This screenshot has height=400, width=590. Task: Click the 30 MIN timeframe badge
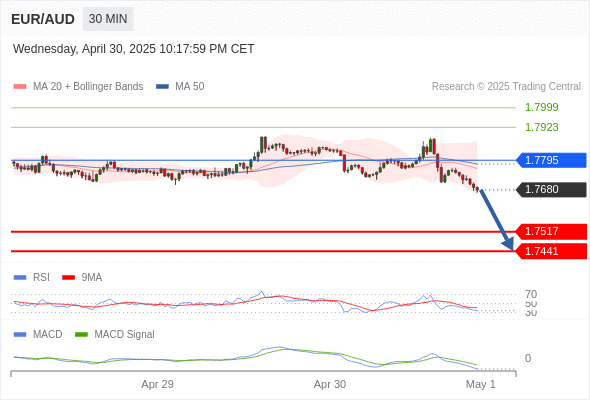108,19
